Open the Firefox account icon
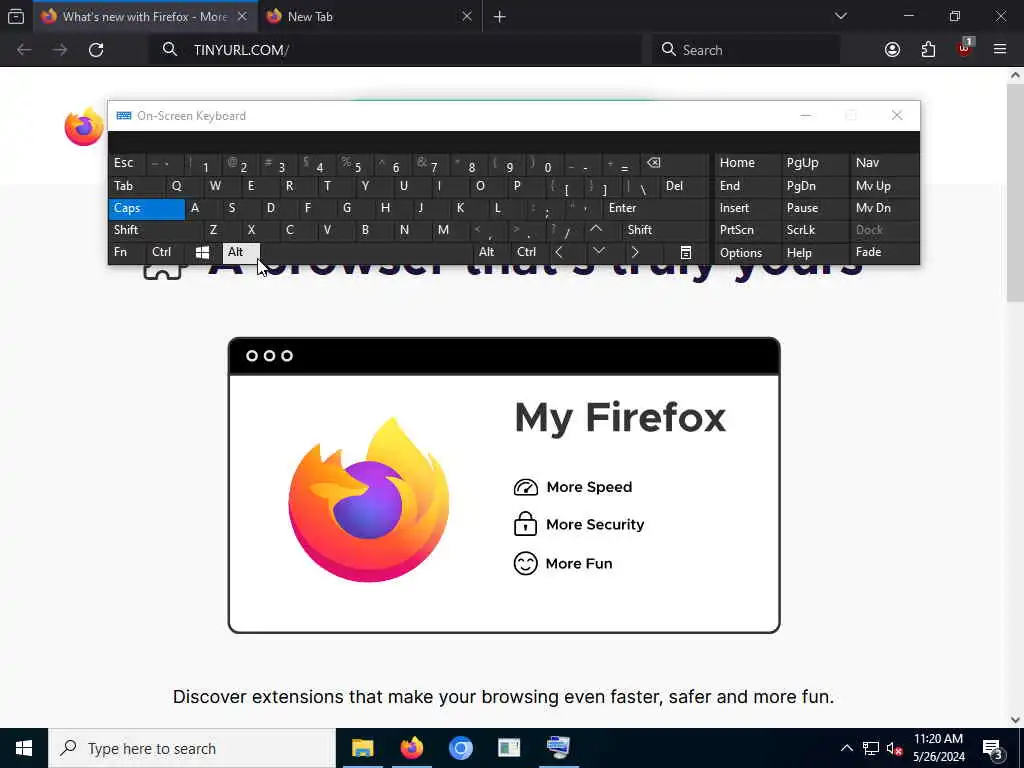 [892, 50]
